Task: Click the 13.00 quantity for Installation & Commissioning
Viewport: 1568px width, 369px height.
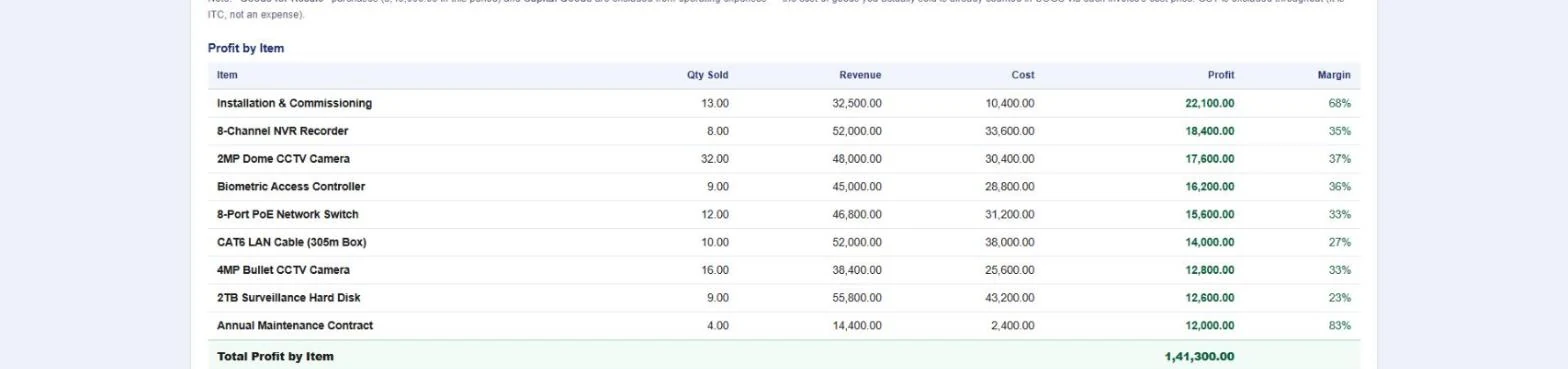Action: tap(715, 103)
